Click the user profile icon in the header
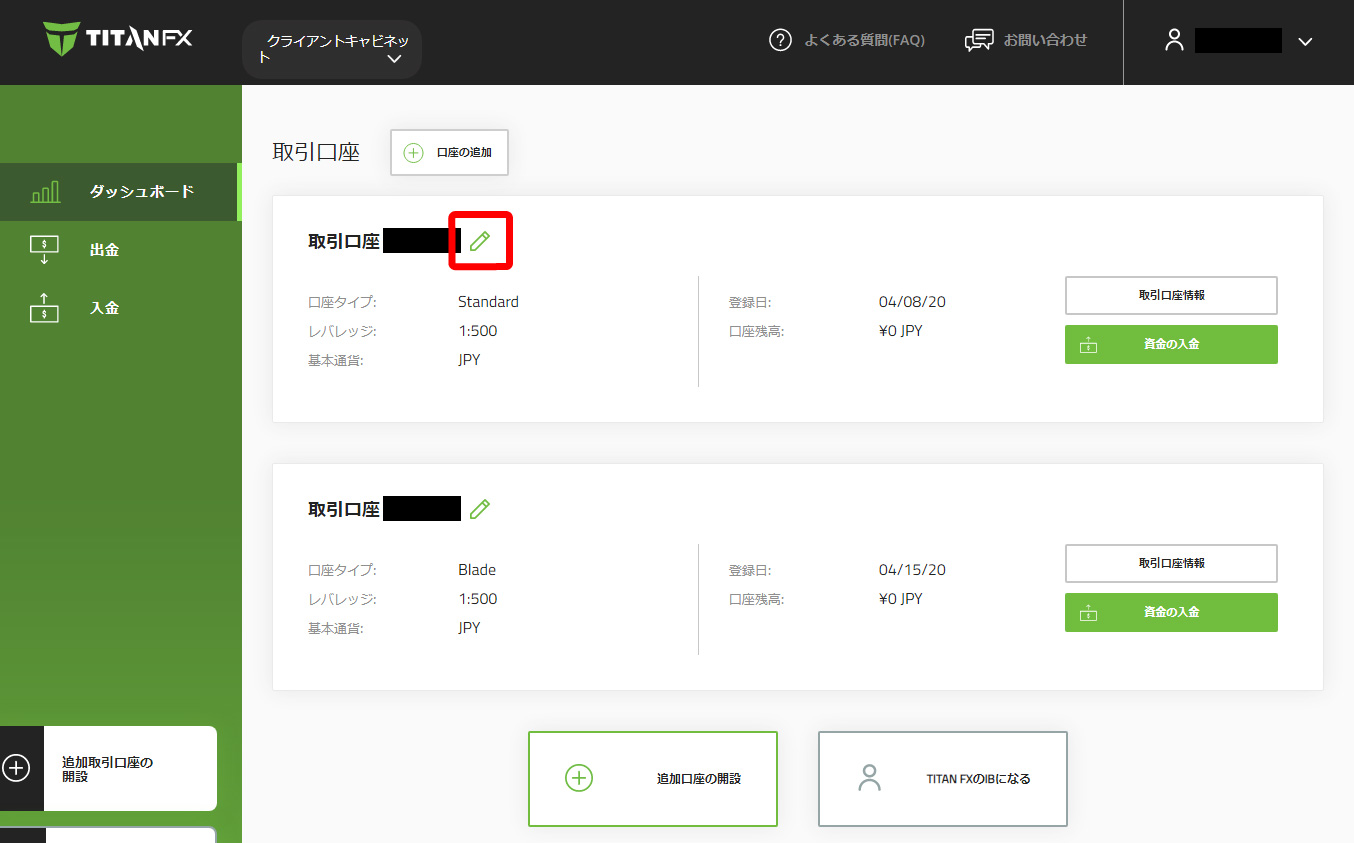1354x843 pixels. click(x=1174, y=40)
